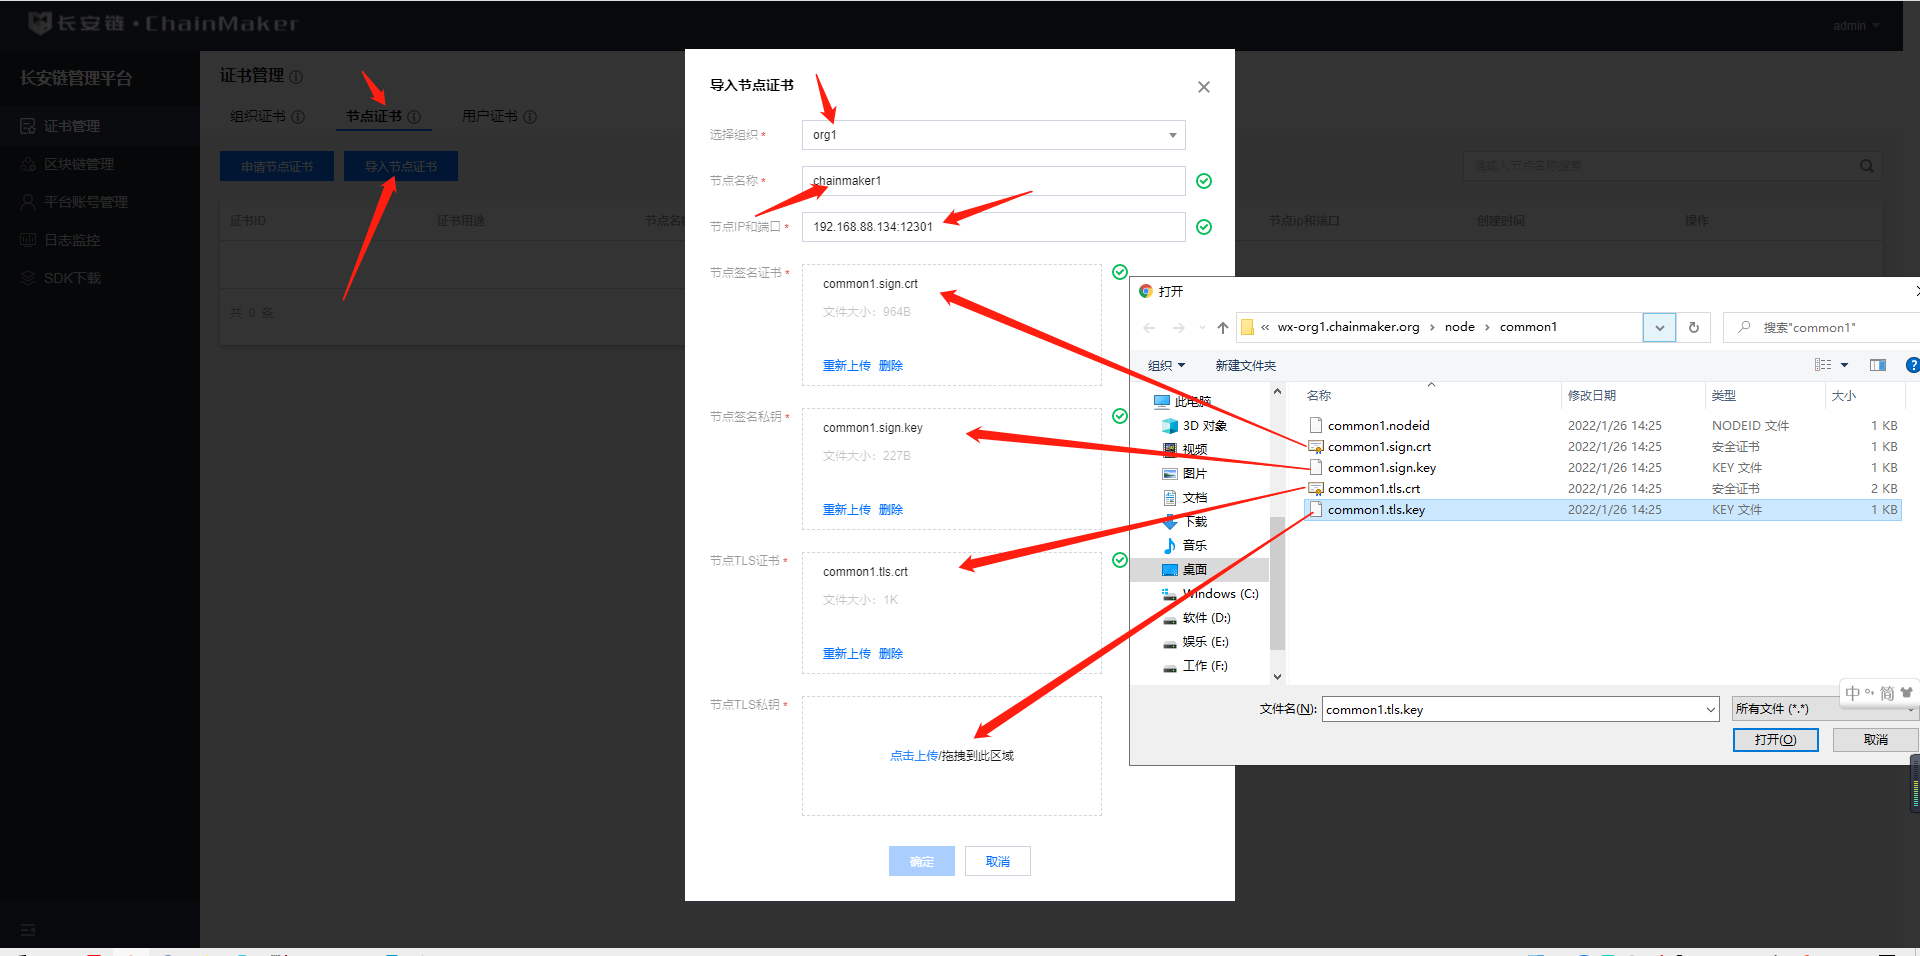The image size is (1920, 956).
Task: Click the 导入节点证书 button on the page
Action: tap(401, 166)
